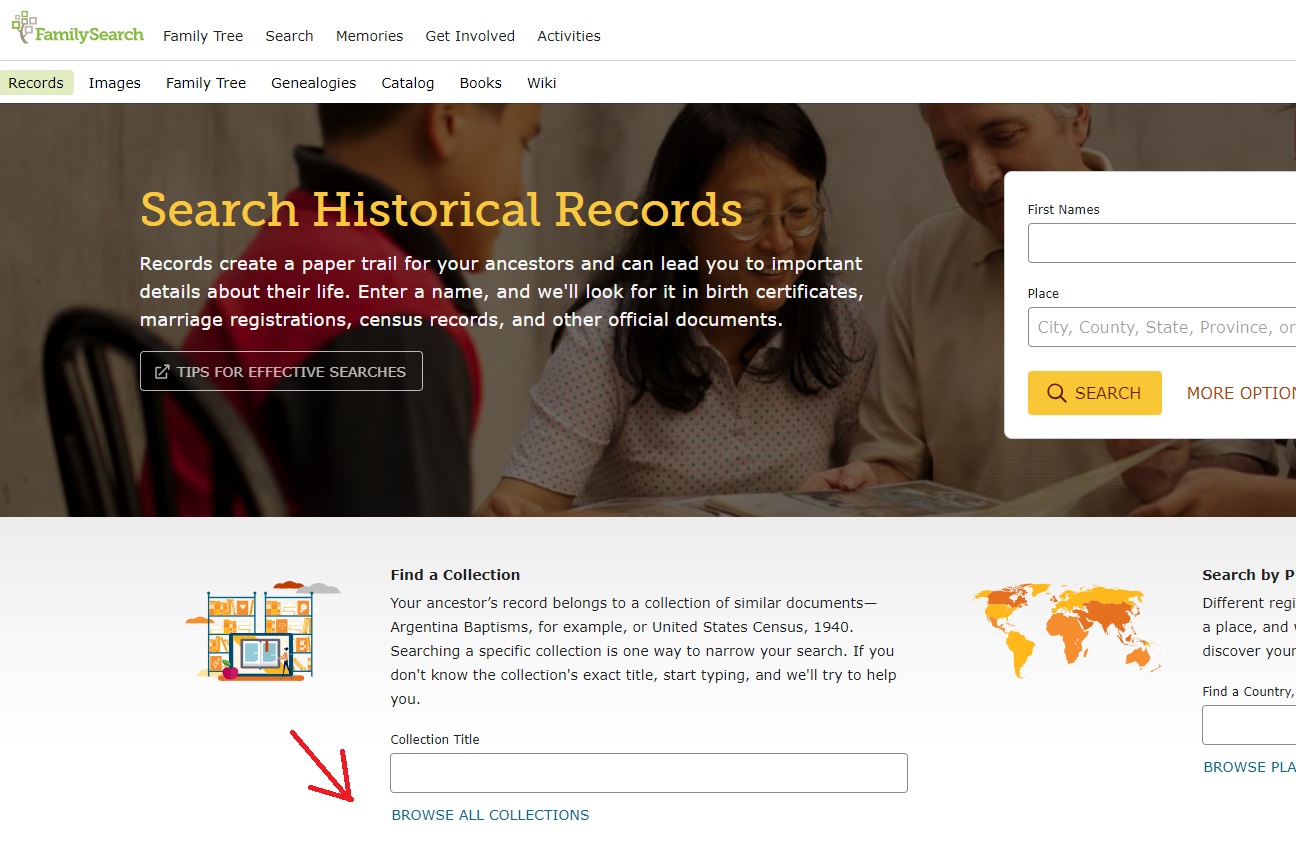
Task: Open the Activities menu
Action: pyautogui.click(x=569, y=36)
